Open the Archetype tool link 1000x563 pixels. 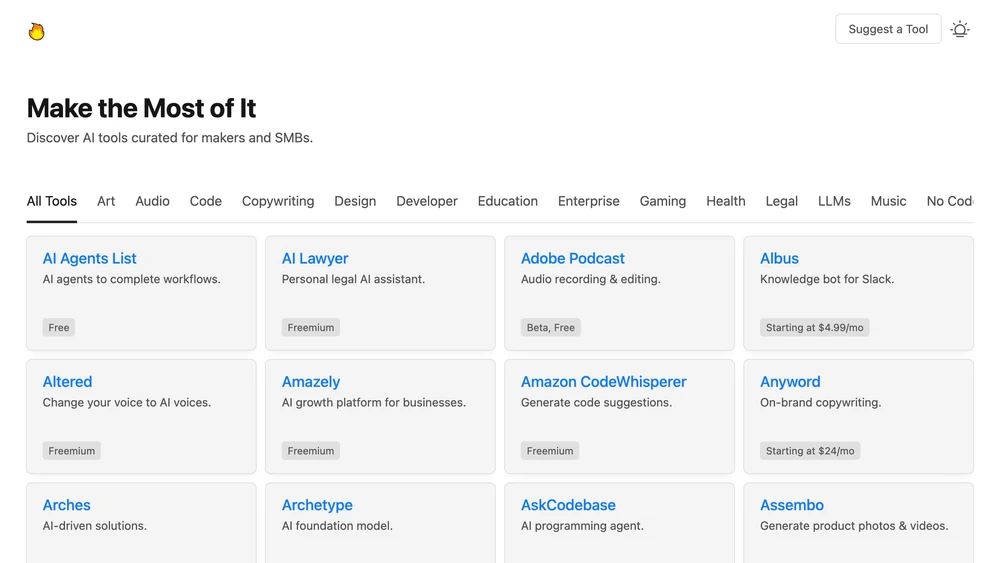coord(317,505)
